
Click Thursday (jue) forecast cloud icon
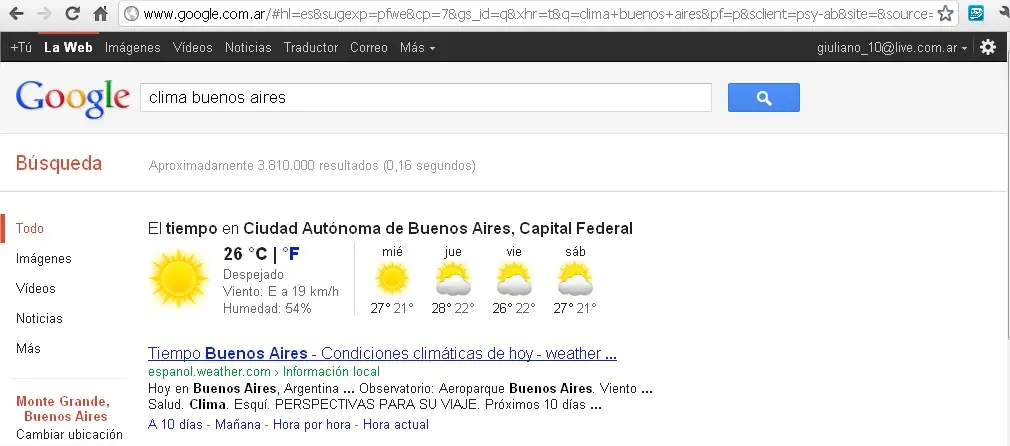(453, 278)
